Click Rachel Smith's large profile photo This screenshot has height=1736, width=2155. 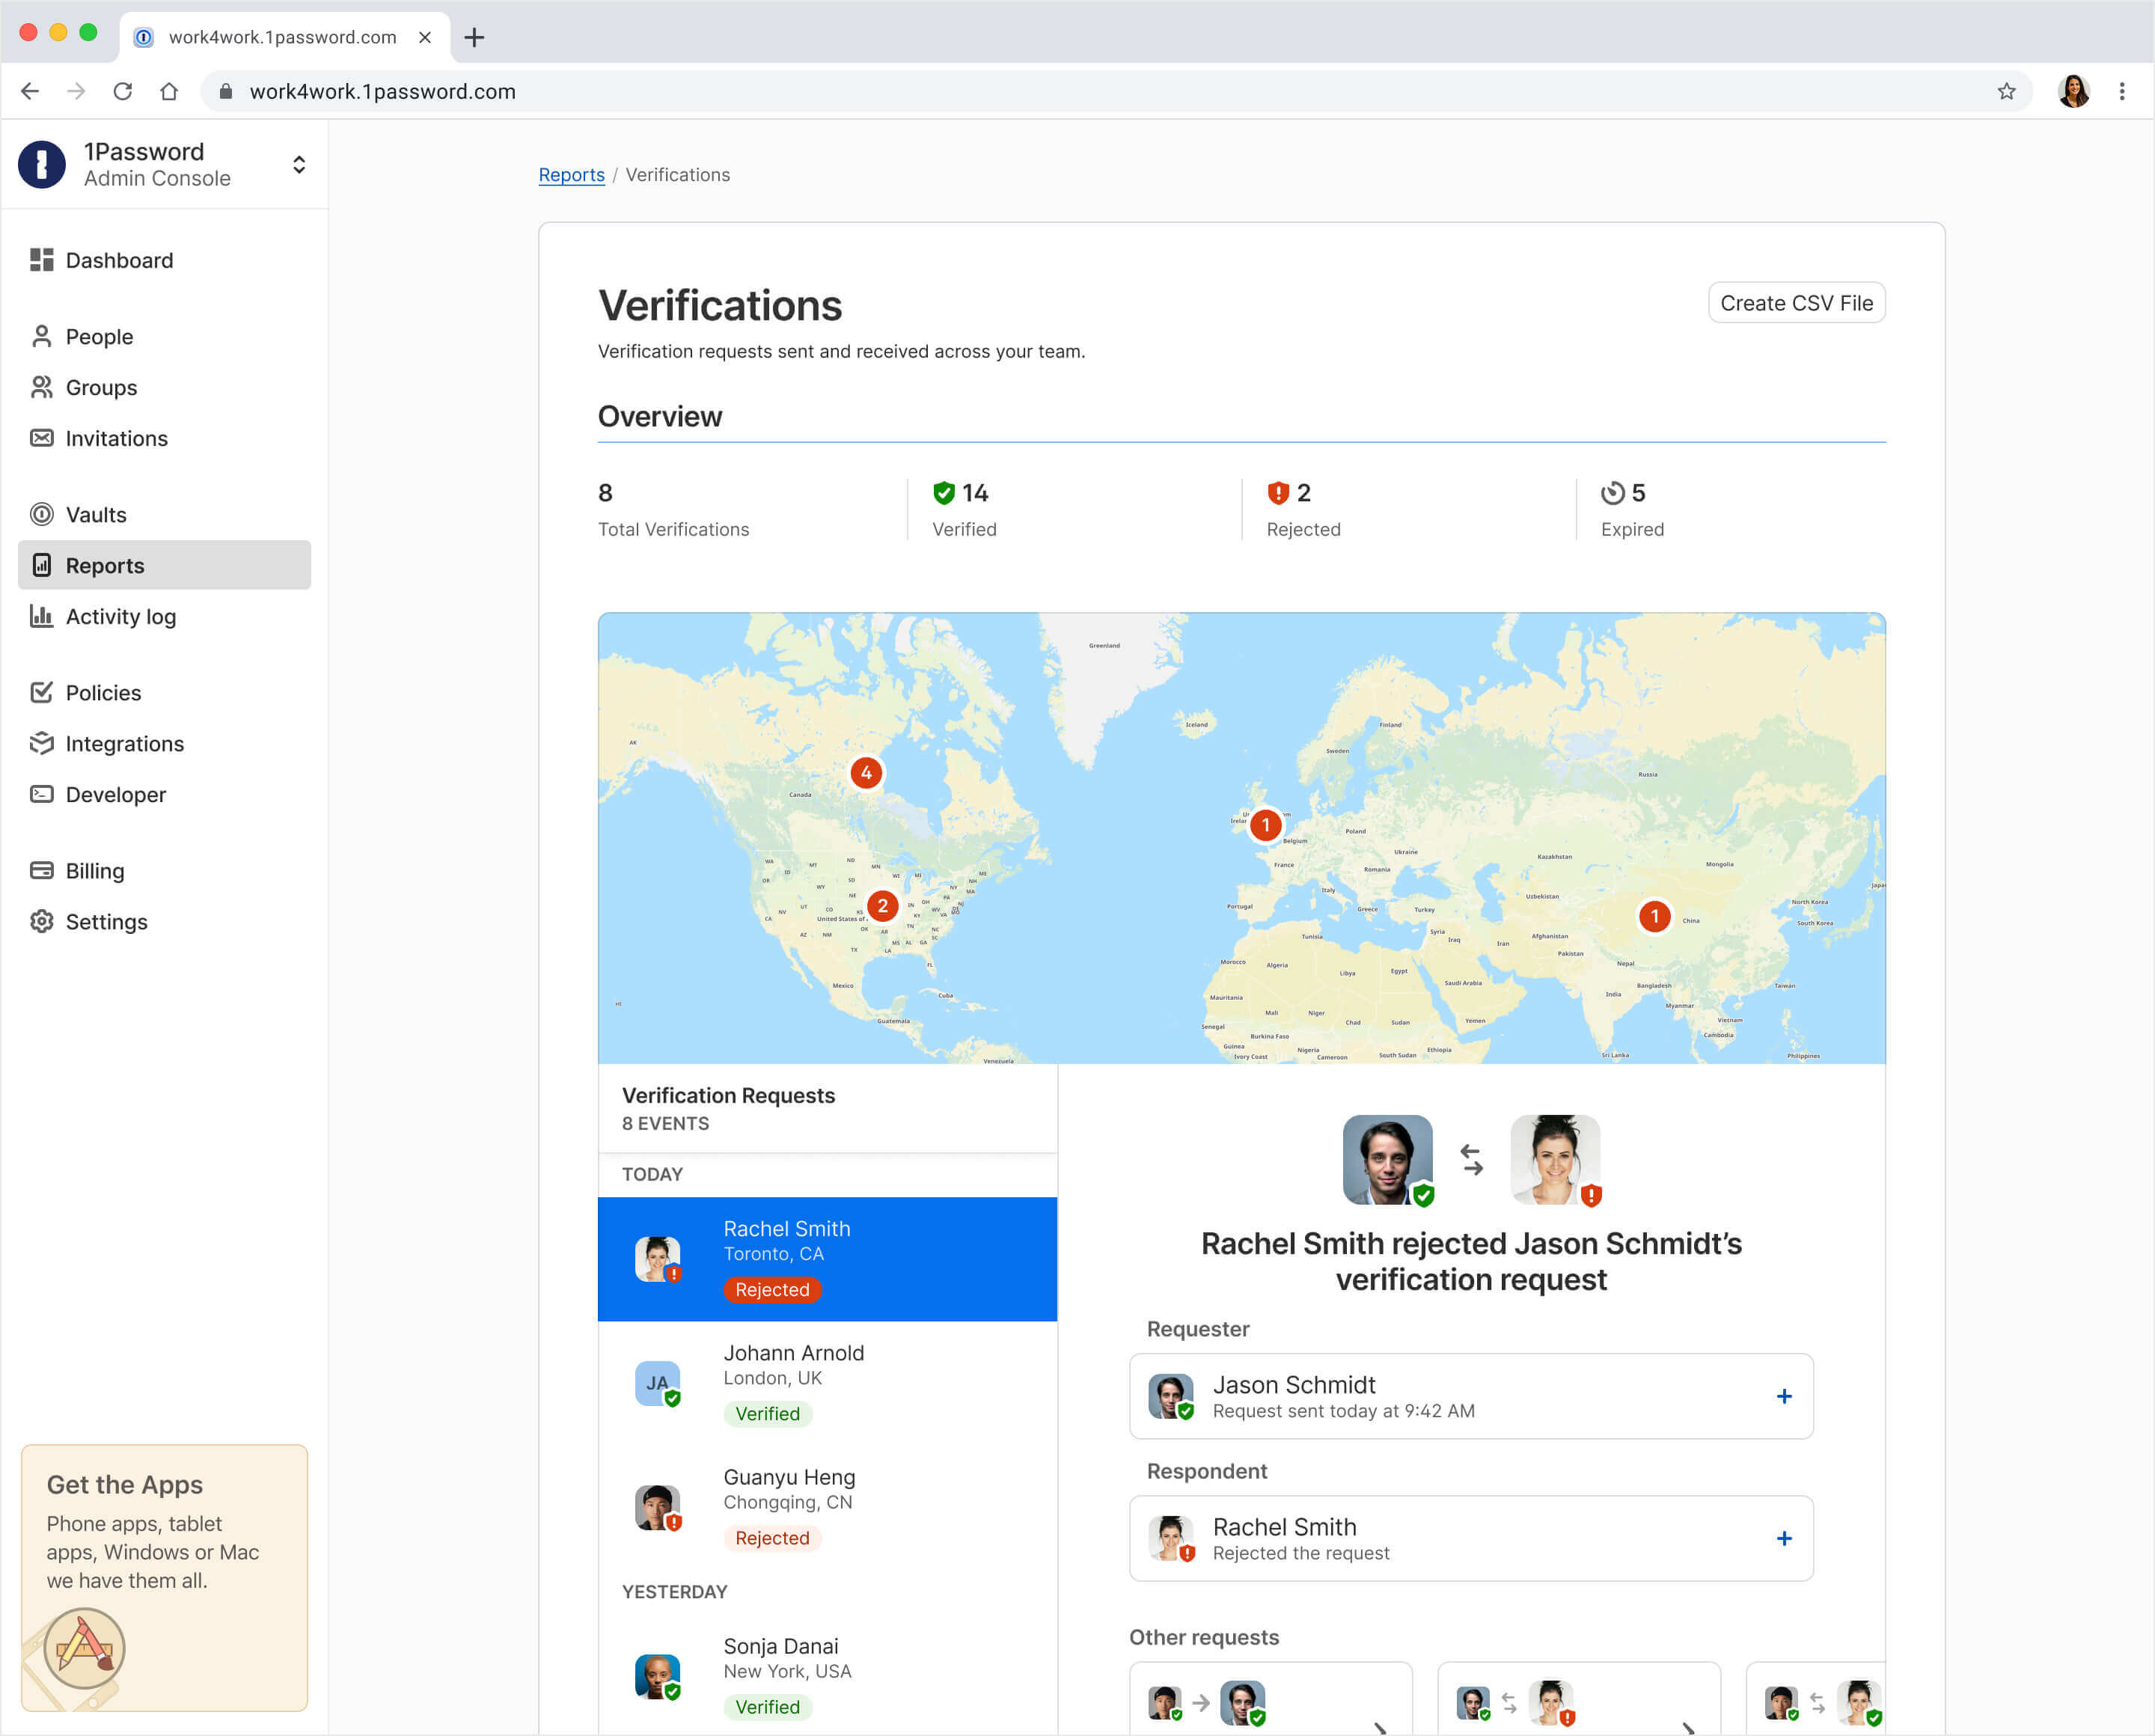point(1555,1160)
